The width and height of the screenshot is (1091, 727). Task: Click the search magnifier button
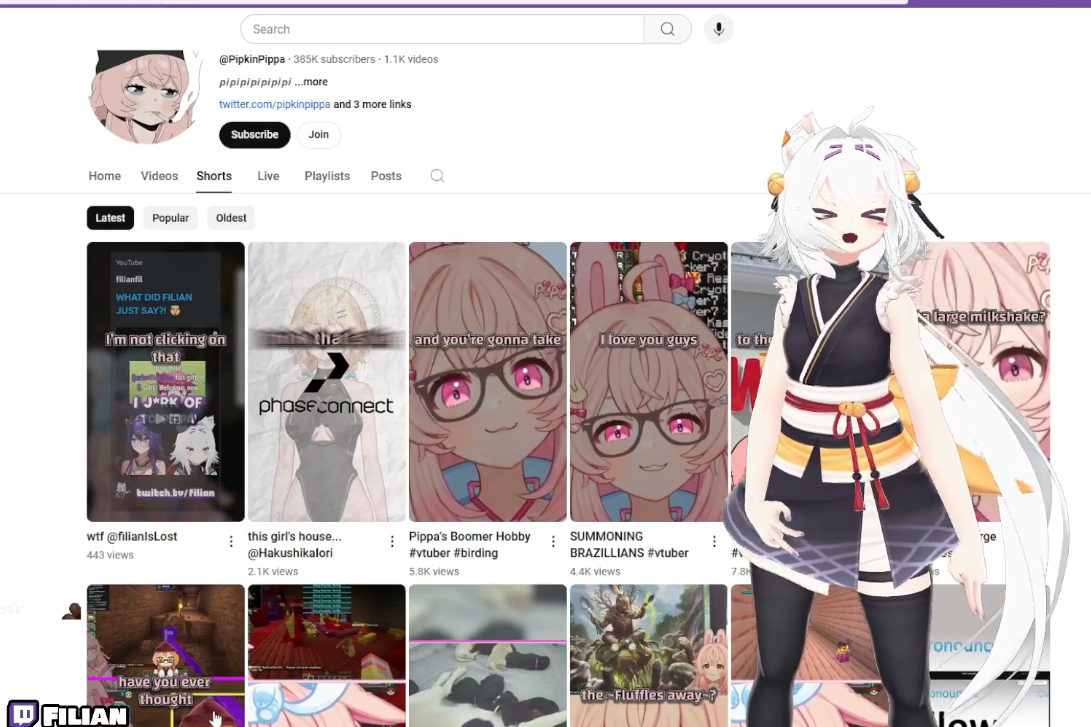coord(667,29)
